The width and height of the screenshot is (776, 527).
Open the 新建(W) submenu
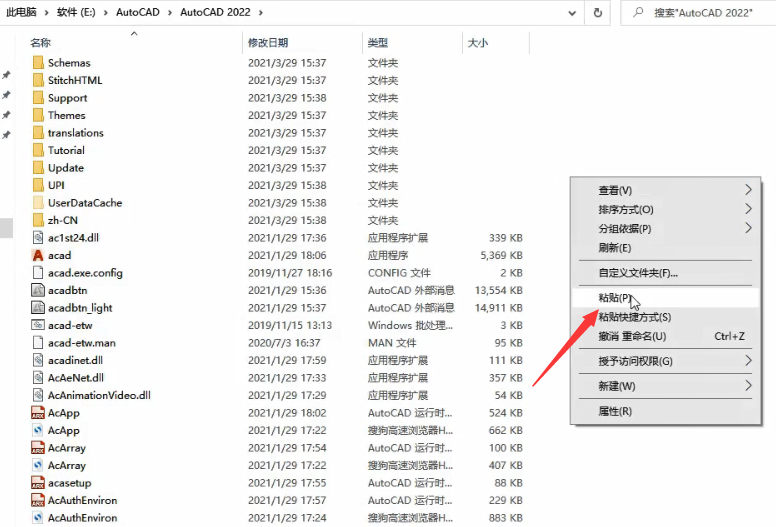666,385
